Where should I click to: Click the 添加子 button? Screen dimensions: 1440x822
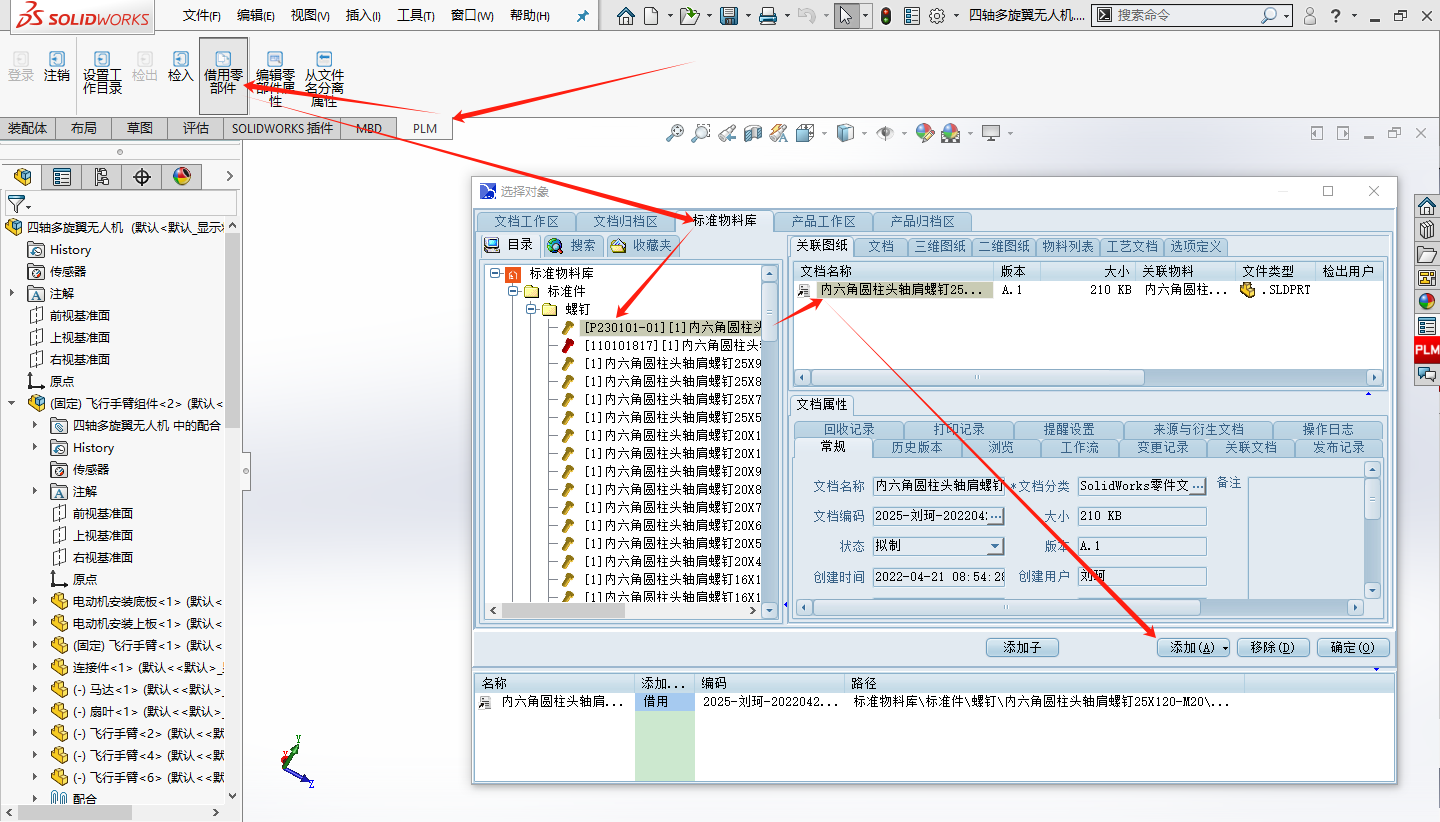(1022, 648)
